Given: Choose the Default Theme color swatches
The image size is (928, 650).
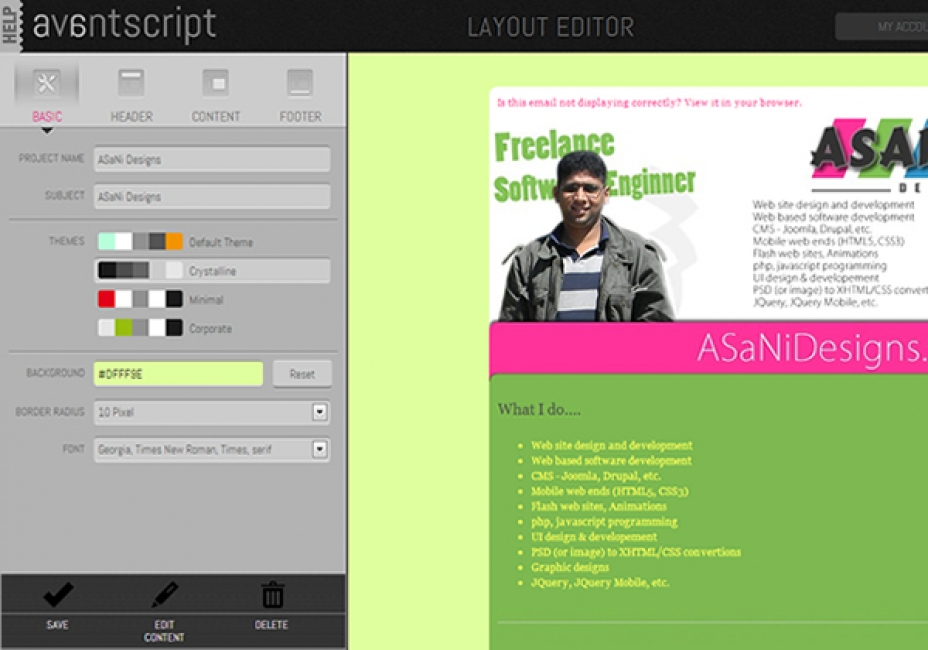Looking at the screenshot, I should 140,242.
